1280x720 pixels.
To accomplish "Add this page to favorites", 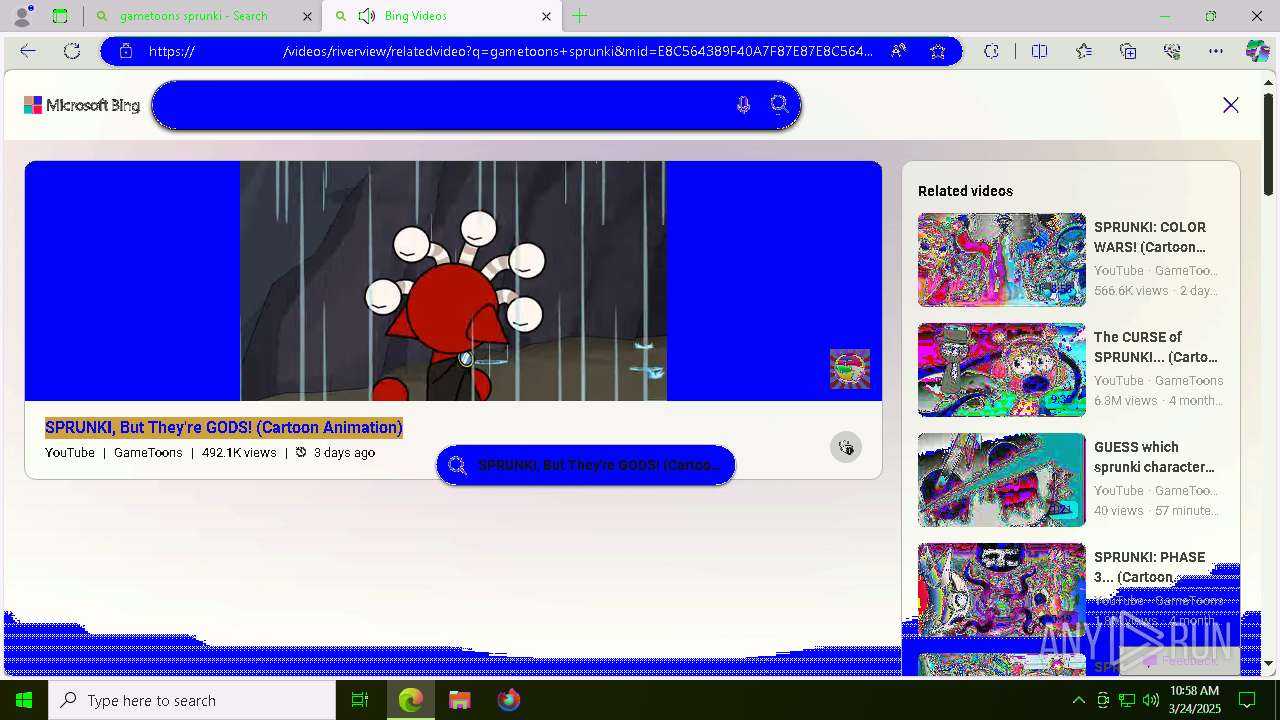I will pos(937,51).
